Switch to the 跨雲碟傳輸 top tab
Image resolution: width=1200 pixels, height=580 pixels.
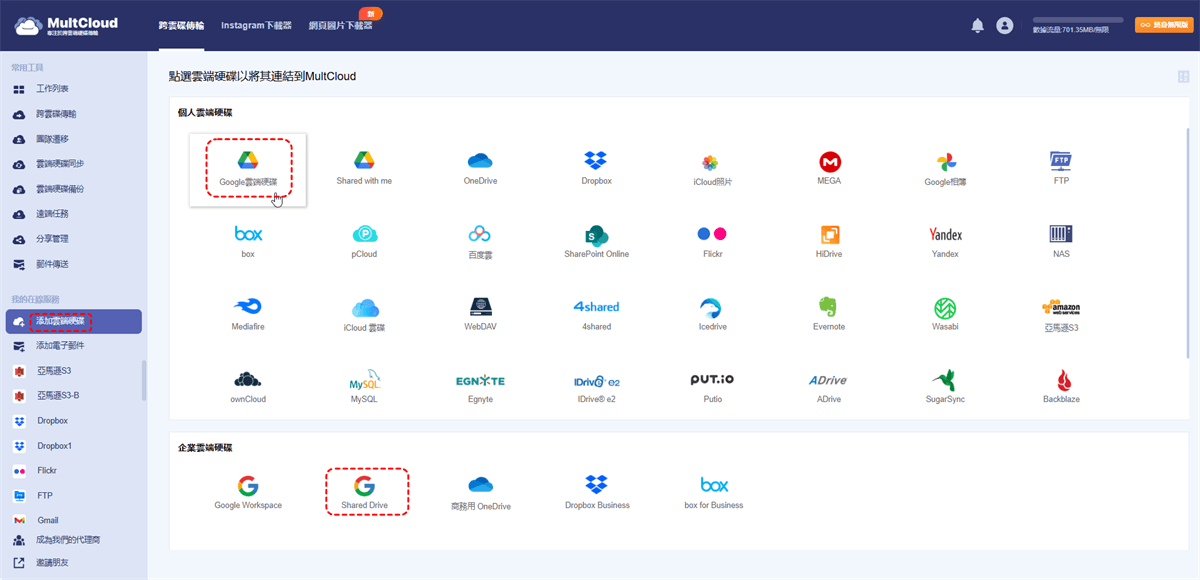point(181,26)
